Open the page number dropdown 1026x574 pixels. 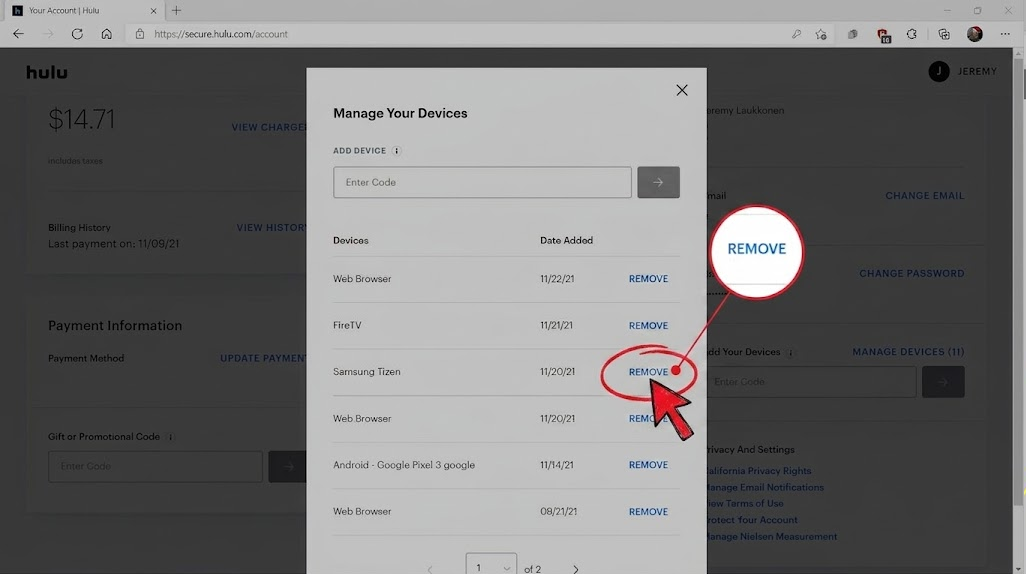click(x=491, y=564)
